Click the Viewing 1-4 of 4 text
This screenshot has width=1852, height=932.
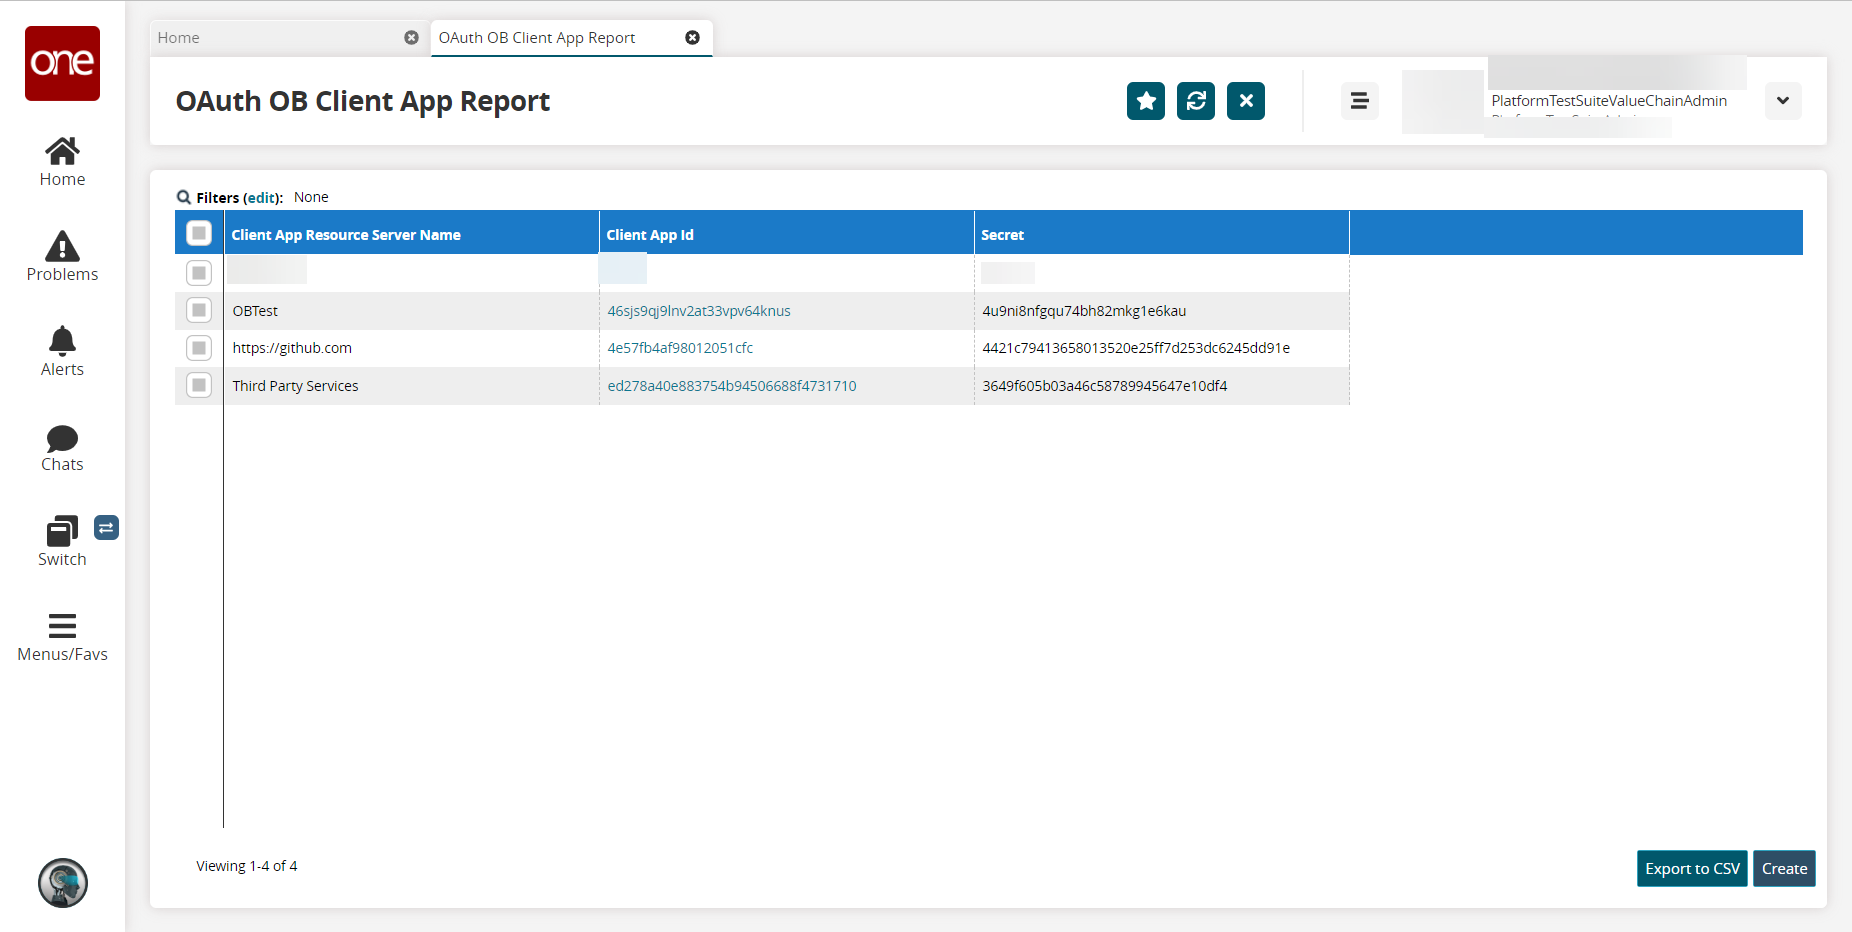coord(247,866)
